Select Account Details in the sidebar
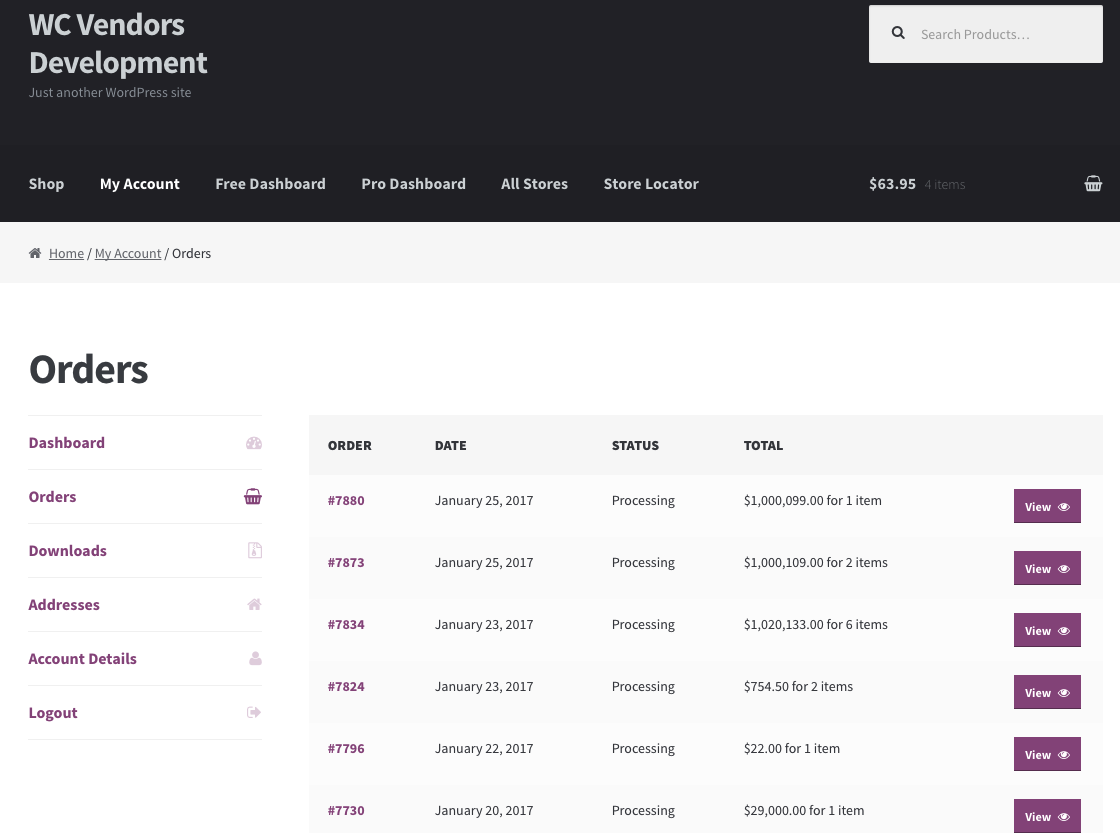The image size is (1120, 833). click(x=83, y=659)
